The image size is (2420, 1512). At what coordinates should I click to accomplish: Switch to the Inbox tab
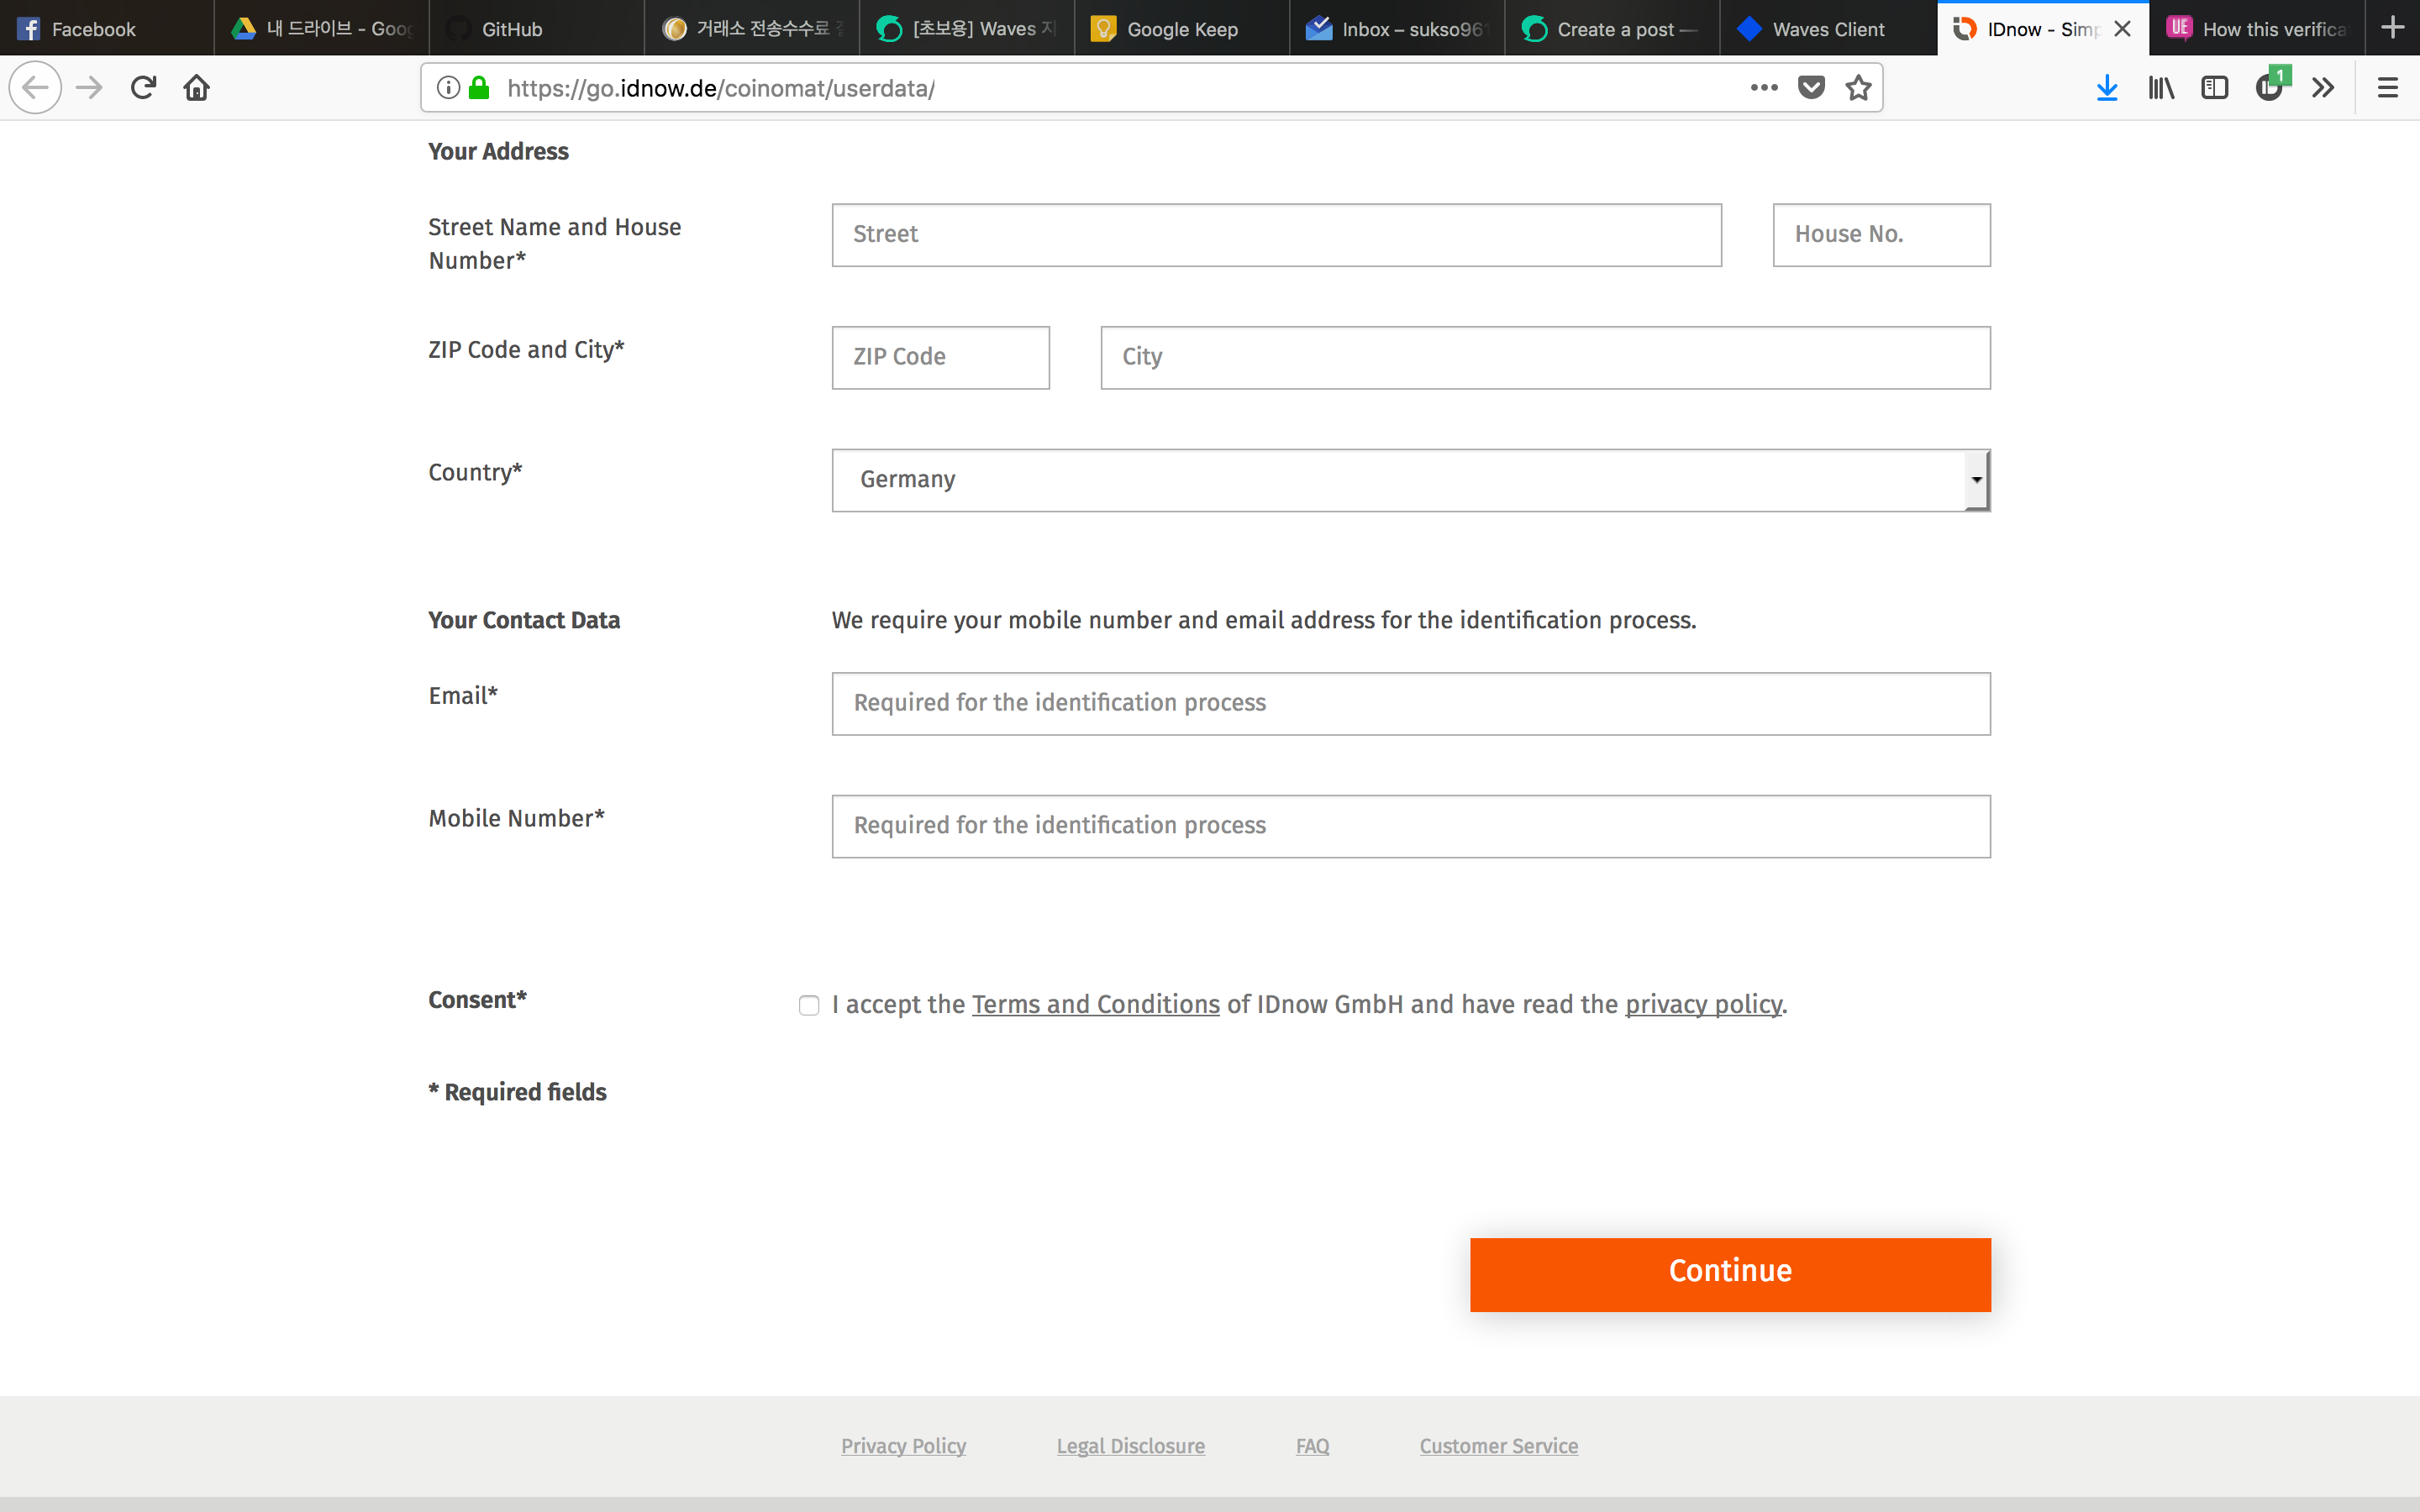tap(1397, 29)
